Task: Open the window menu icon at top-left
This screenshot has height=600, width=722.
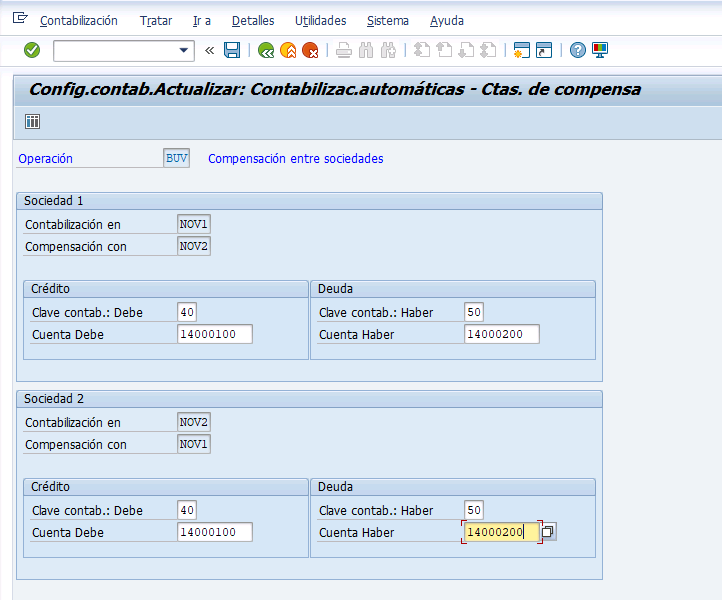Action: [x=20, y=18]
